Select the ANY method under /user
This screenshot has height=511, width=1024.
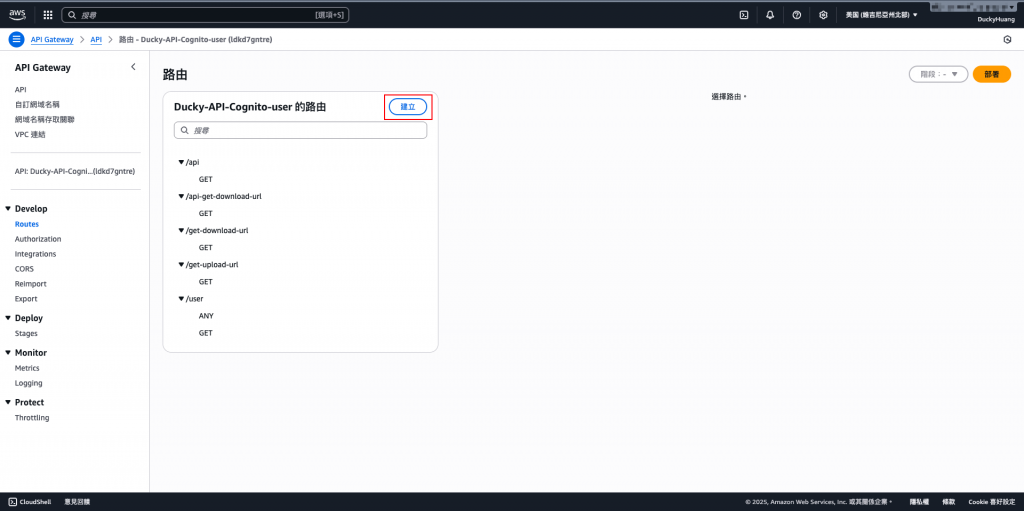pyautogui.click(x=206, y=316)
